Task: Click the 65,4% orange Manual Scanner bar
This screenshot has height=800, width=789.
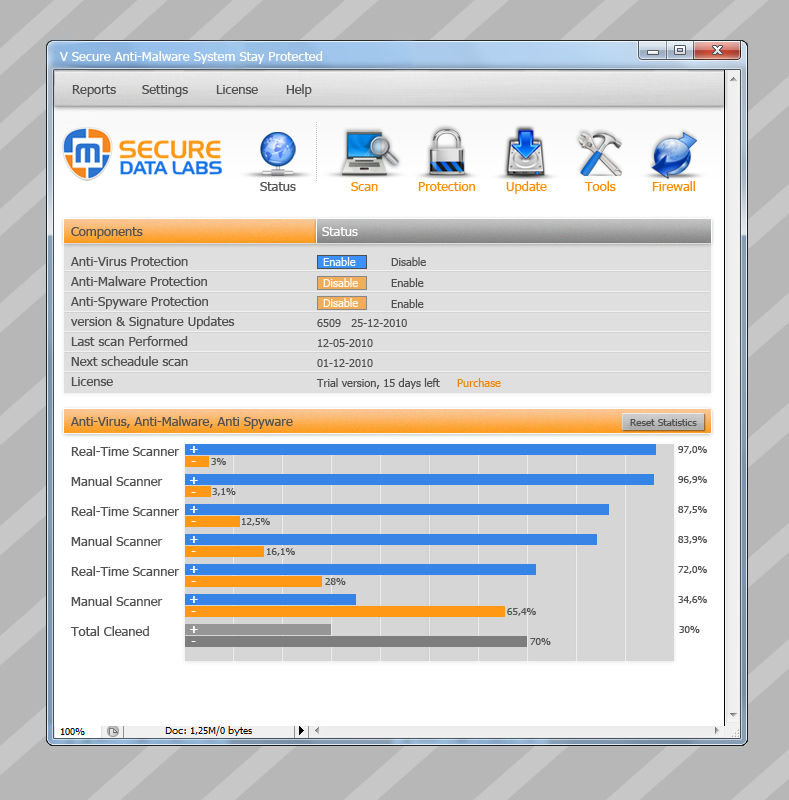Action: pos(345,611)
